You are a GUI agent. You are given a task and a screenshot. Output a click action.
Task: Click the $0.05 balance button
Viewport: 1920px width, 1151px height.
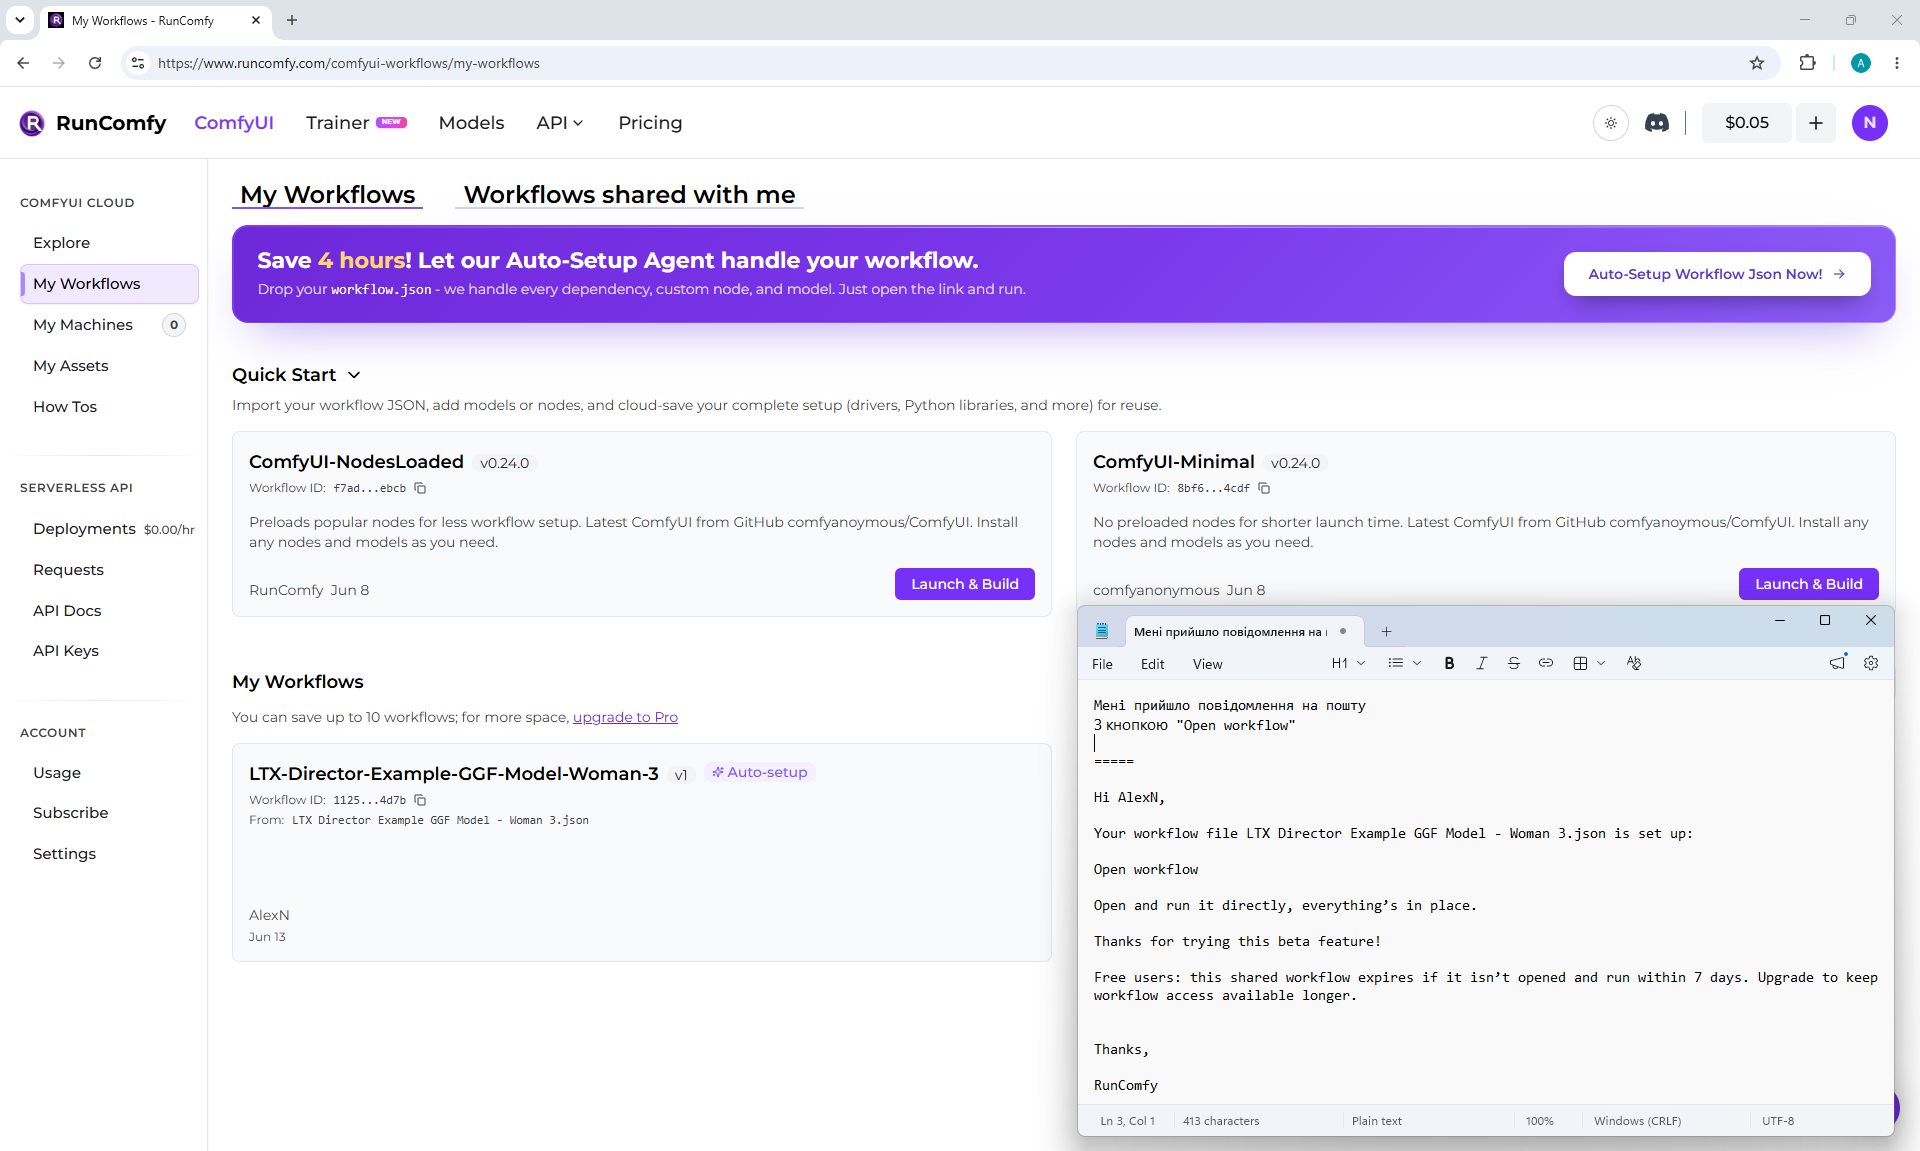tap(1746, 123)
